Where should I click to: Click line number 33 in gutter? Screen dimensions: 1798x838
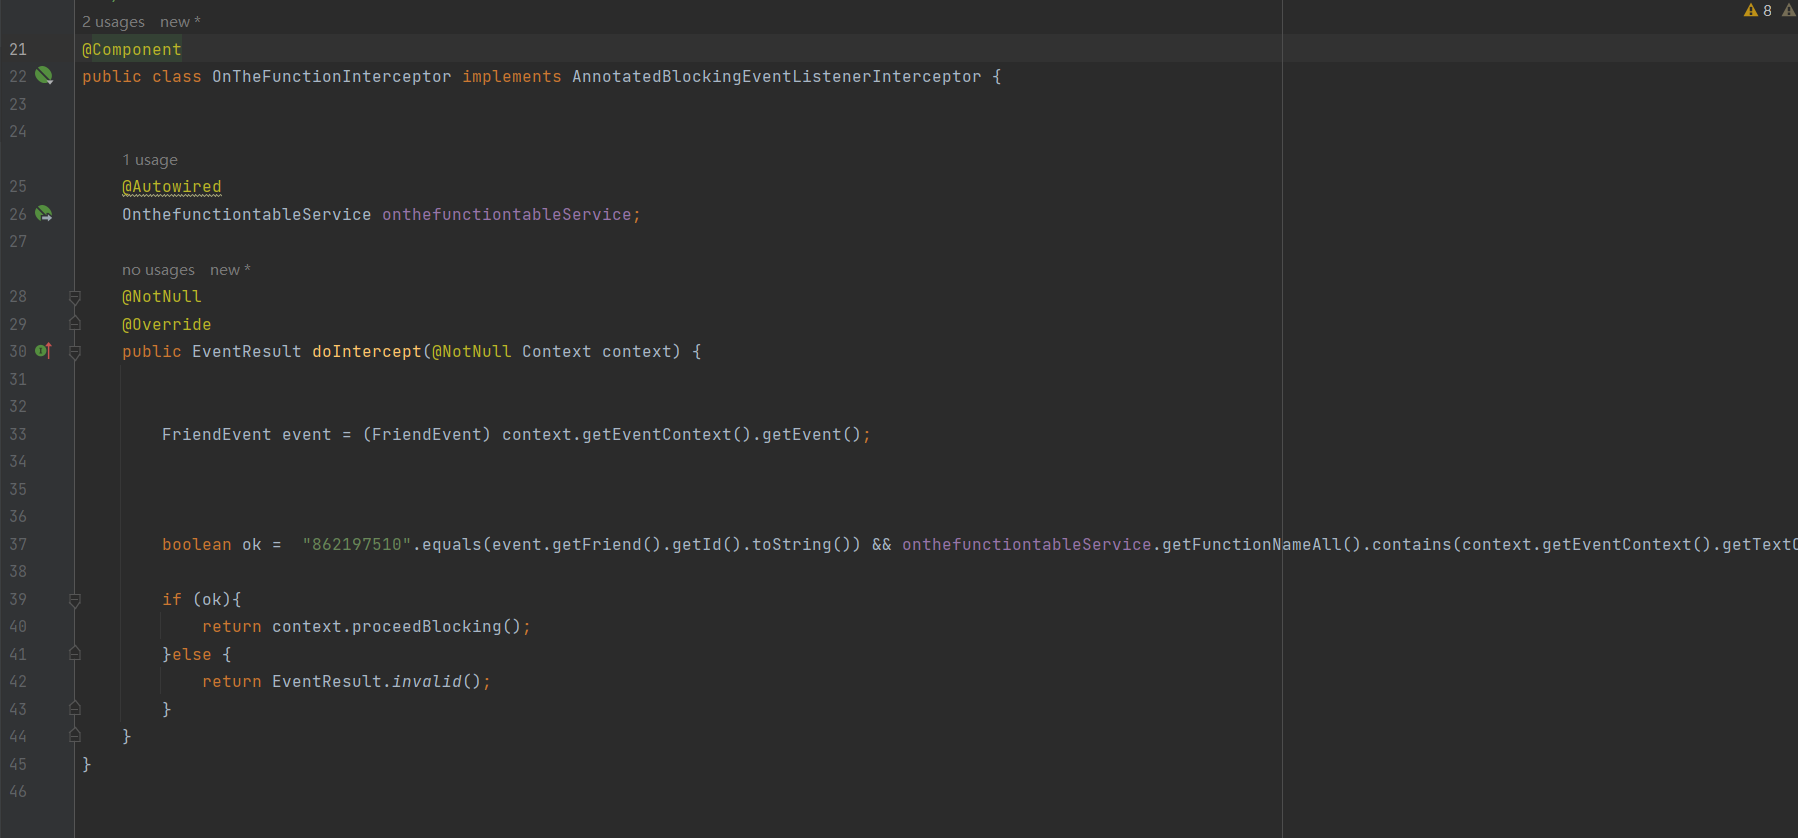pos(18,434)
